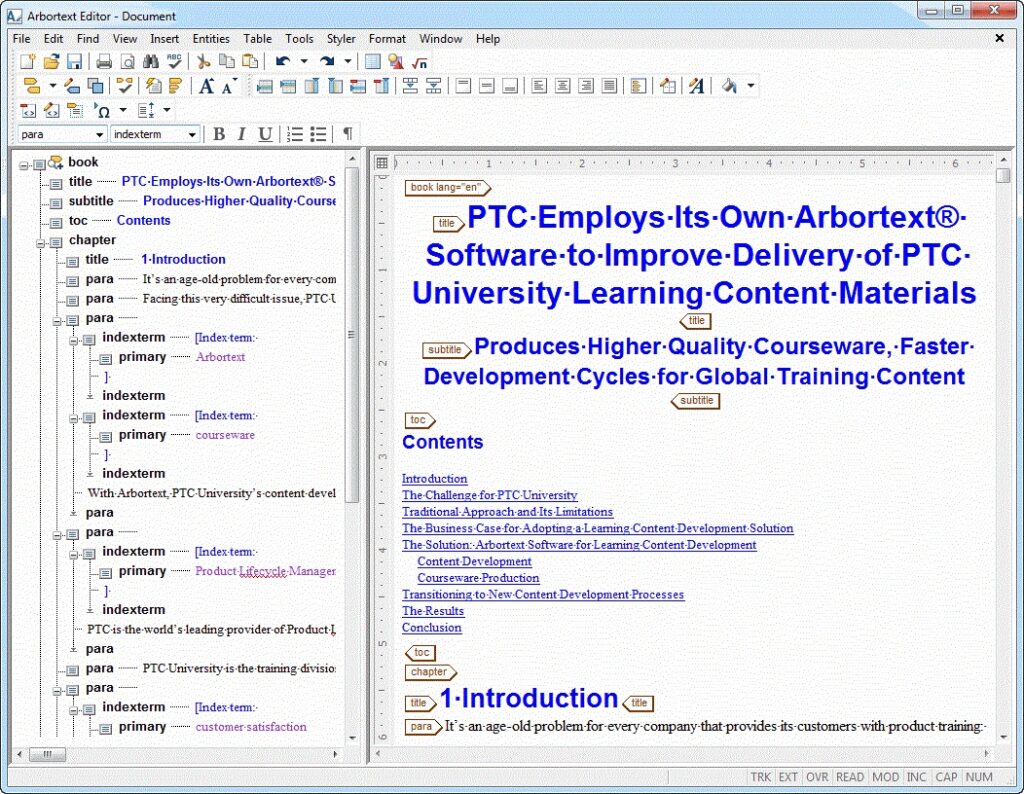Click the ruler corner table icon
1024x794 pixels.
[x=382, y=163]
